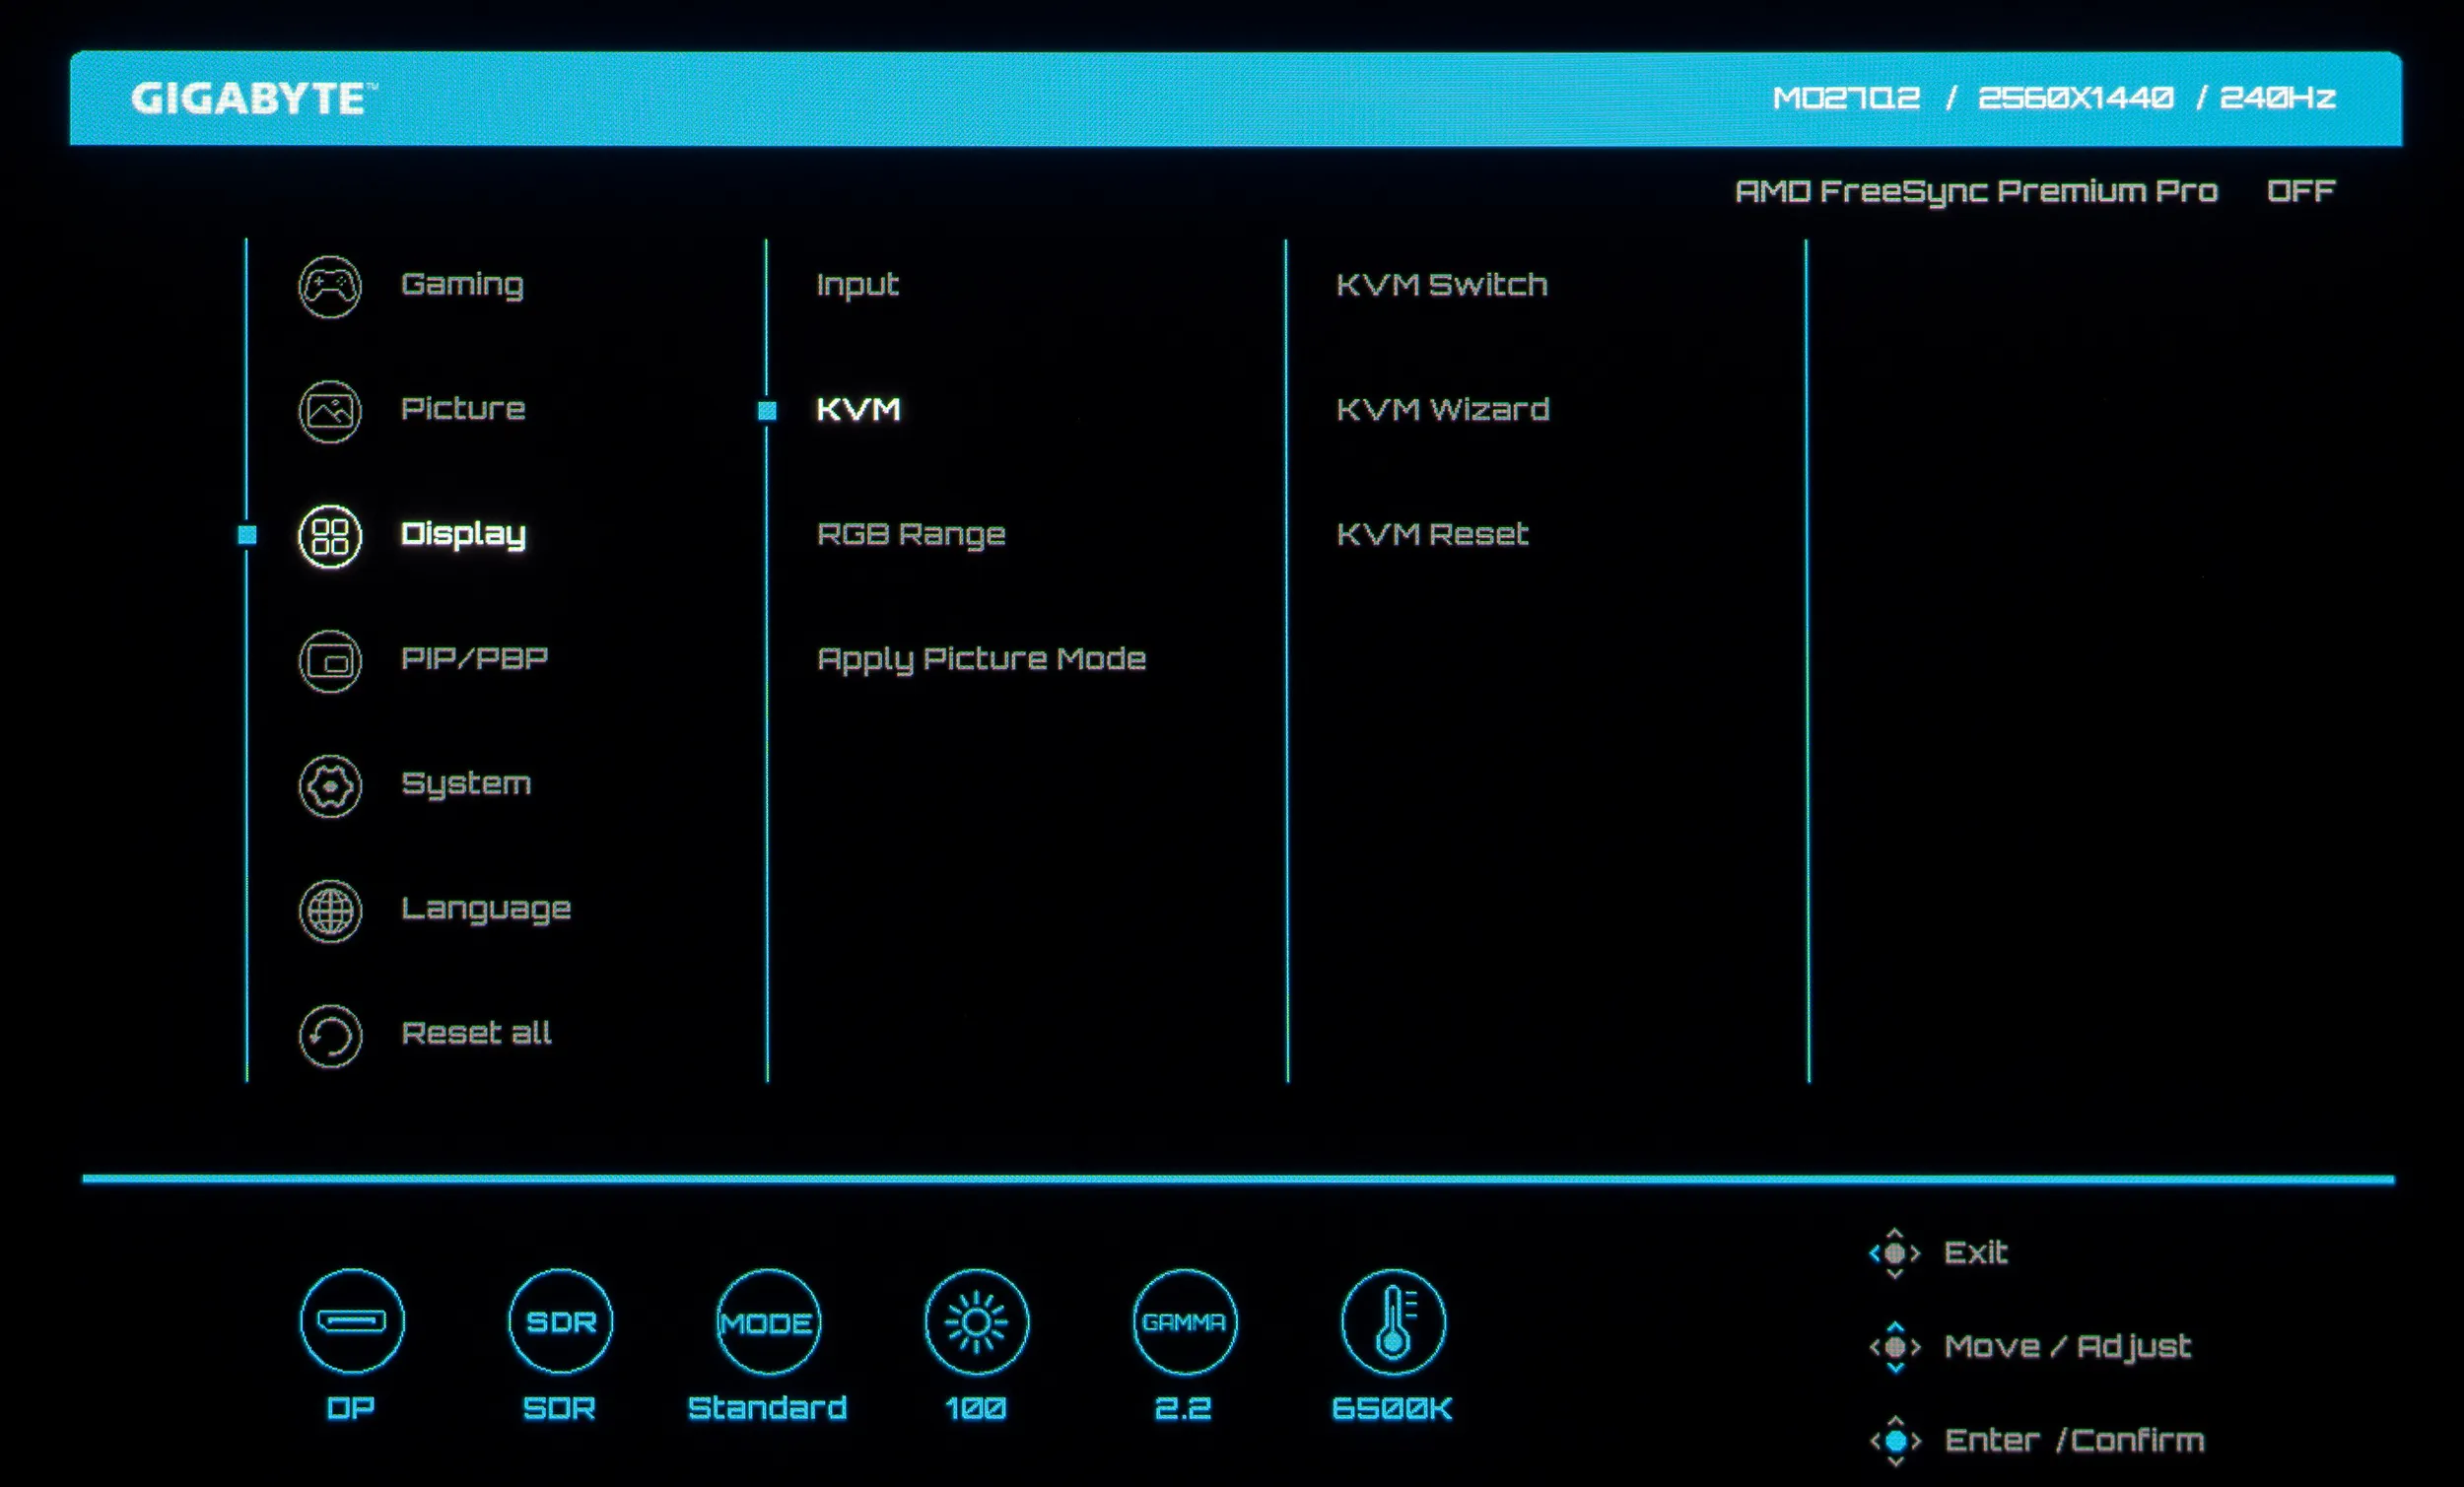Choose KVM Switch option
Viewport: 2464px width, 1487px height.
(x=1441, y=285)
